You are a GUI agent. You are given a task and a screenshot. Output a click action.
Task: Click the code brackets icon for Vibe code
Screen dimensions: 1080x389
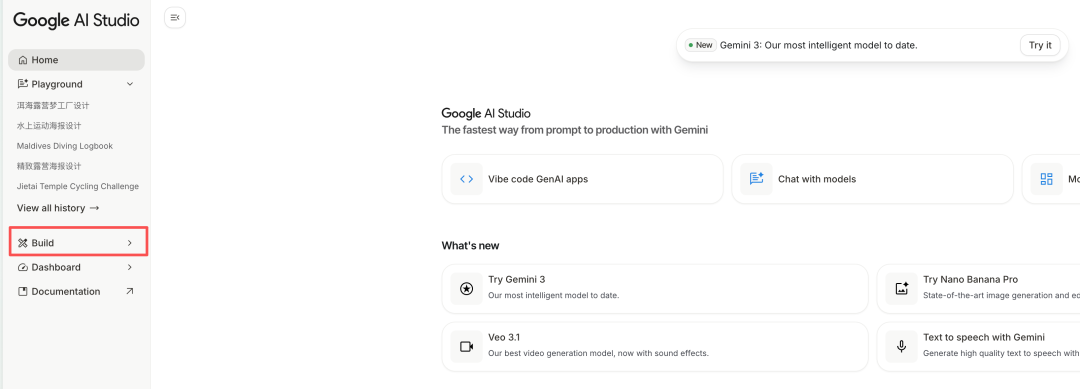tap(466, 179)
